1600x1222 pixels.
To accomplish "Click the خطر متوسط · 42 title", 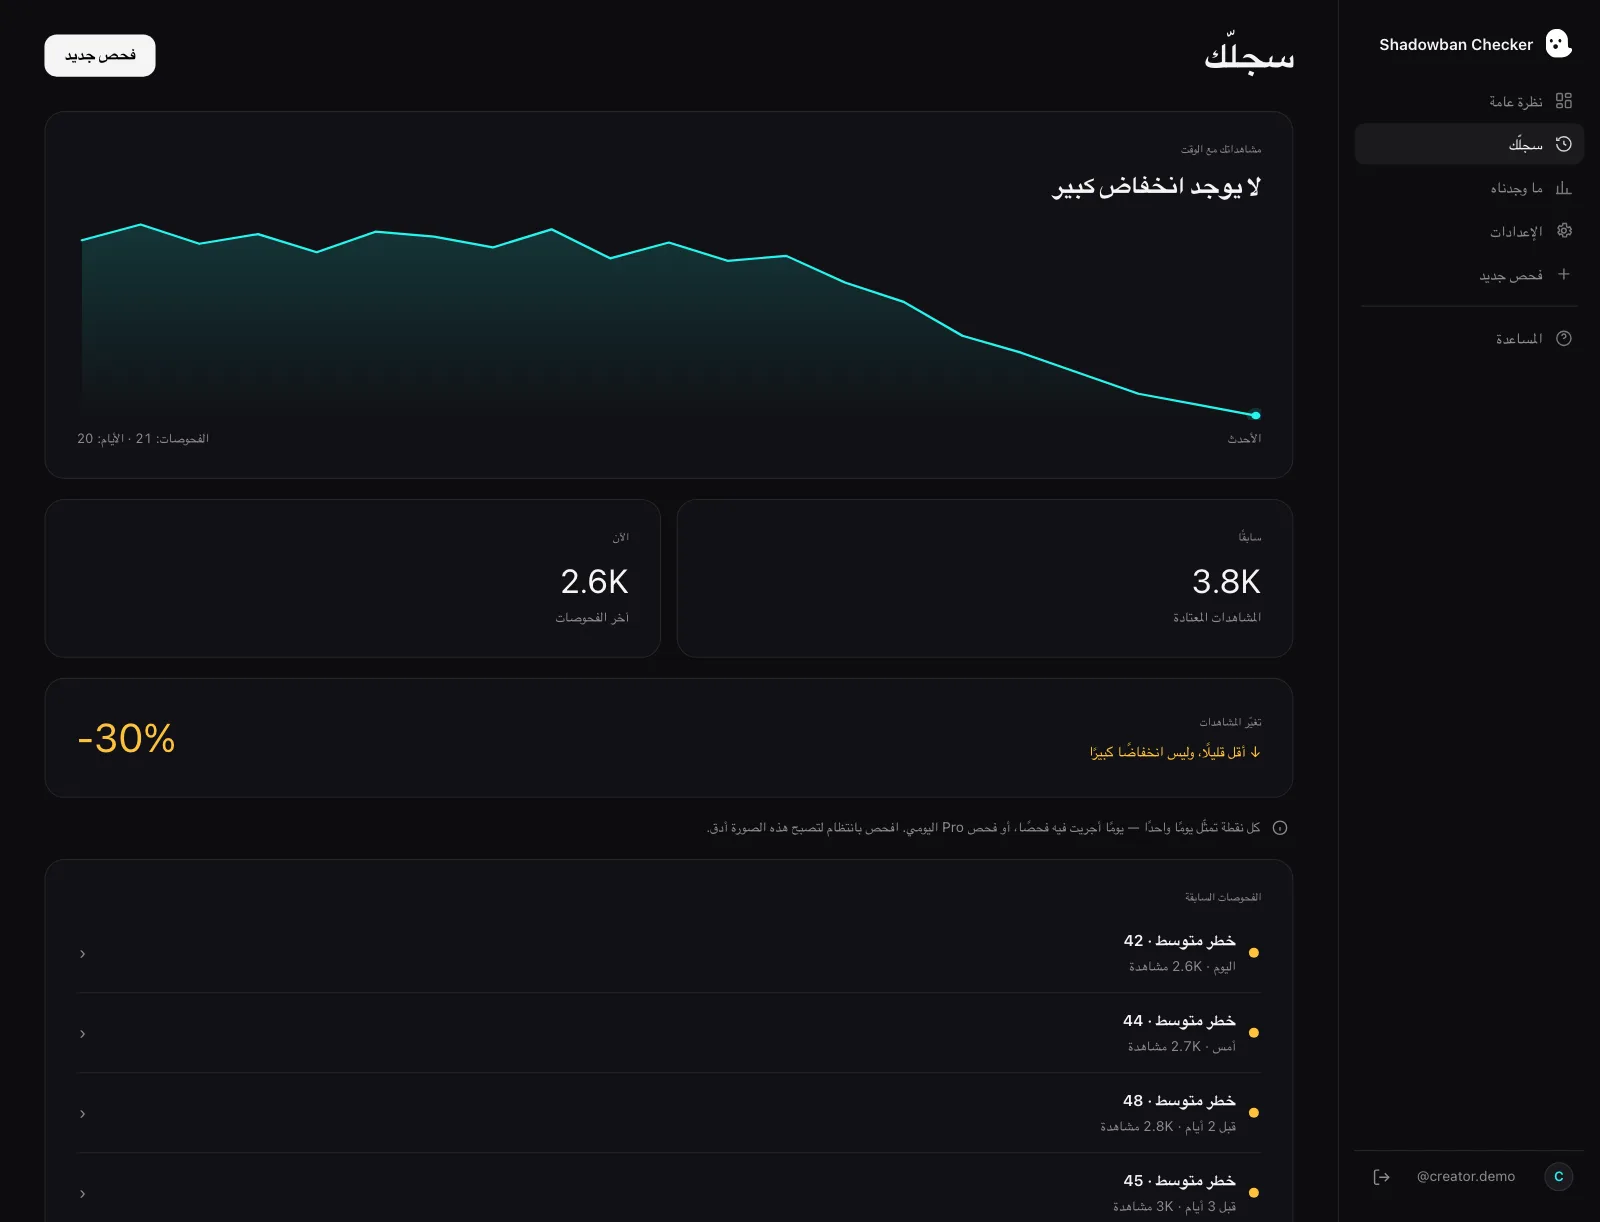I will tap(1179, 941).
